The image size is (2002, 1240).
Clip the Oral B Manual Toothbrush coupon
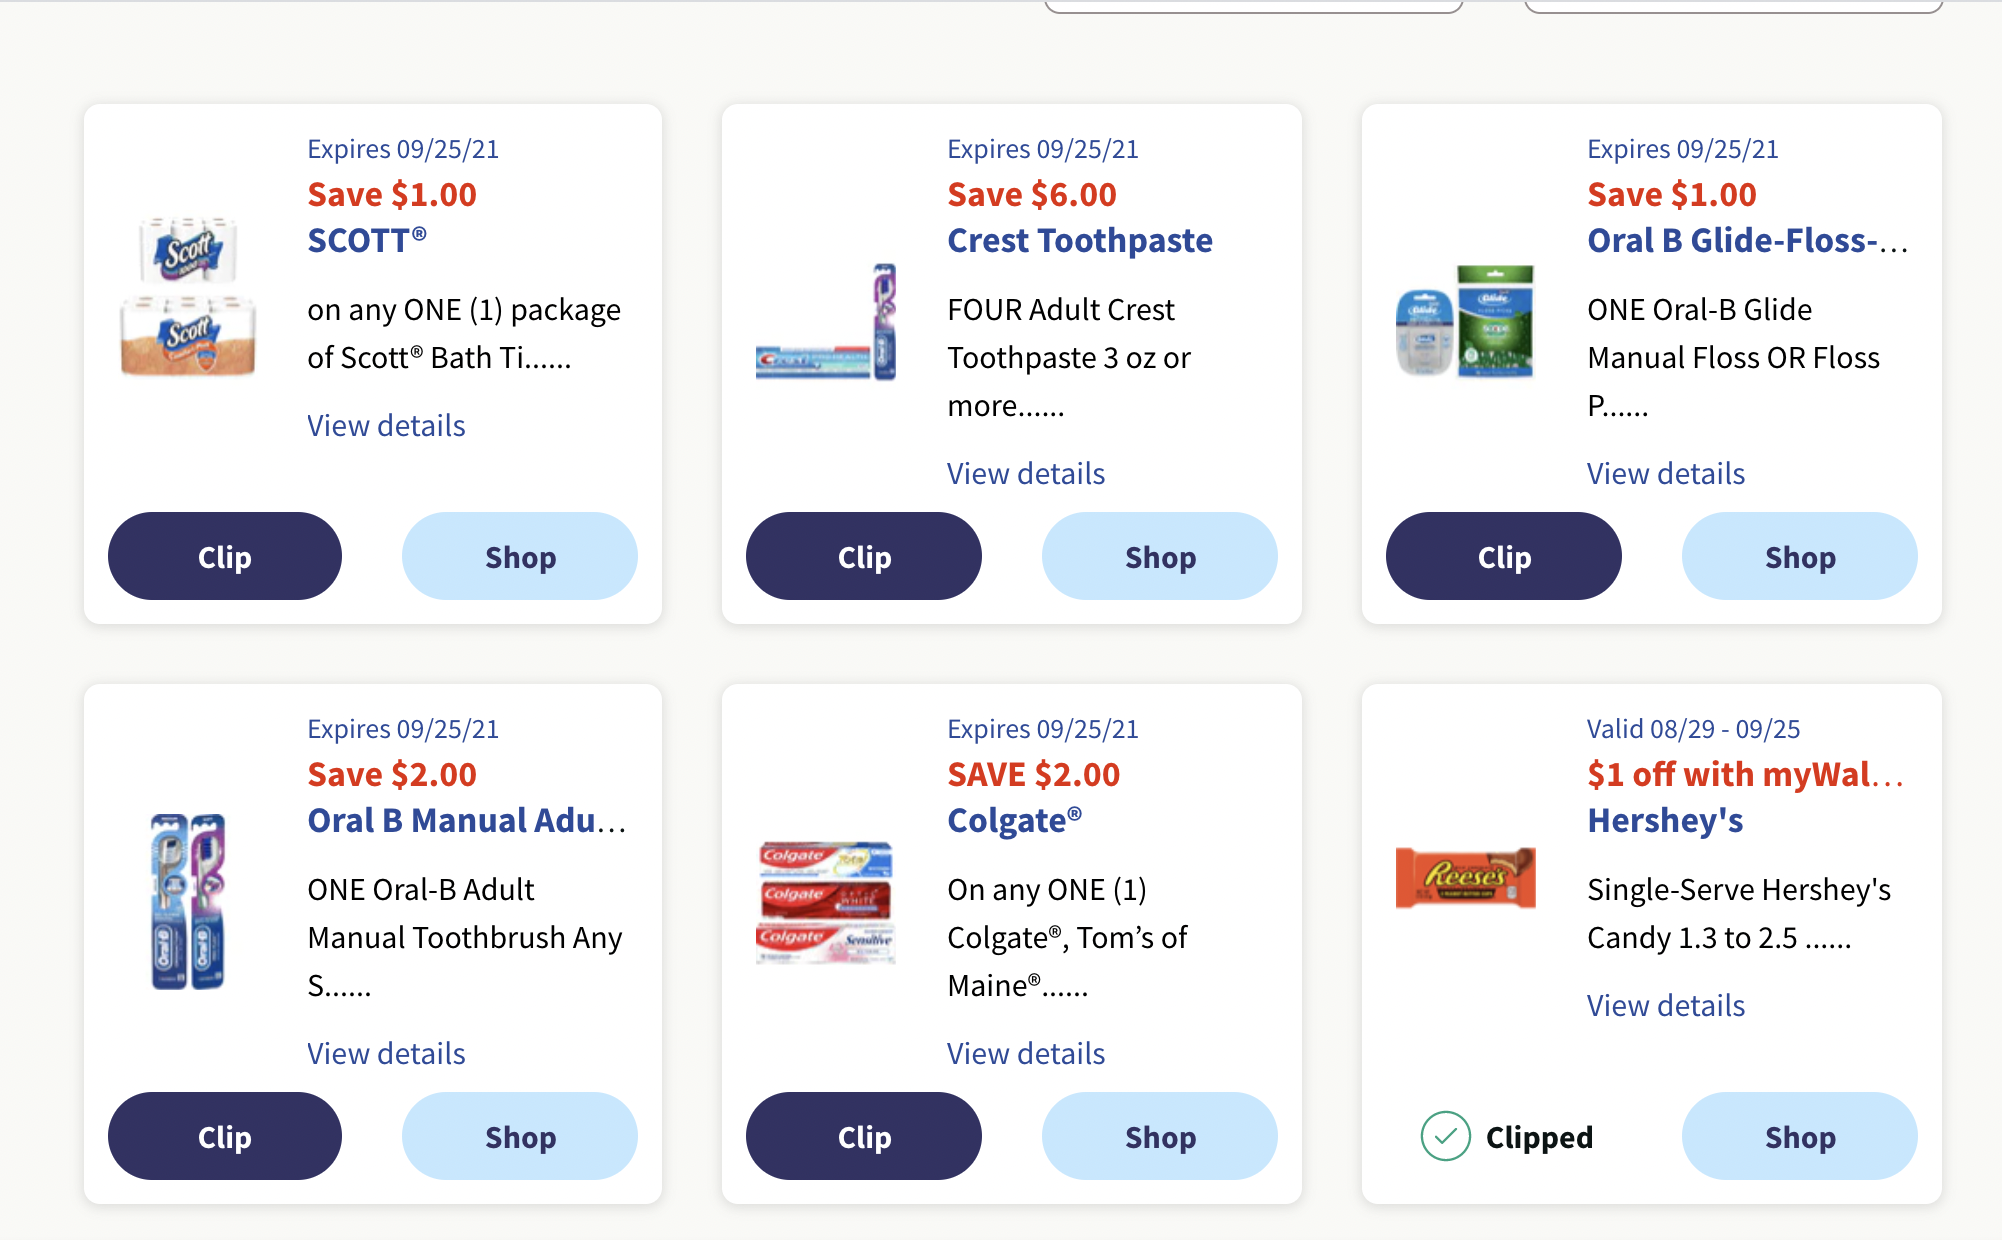coord(224,1136)
